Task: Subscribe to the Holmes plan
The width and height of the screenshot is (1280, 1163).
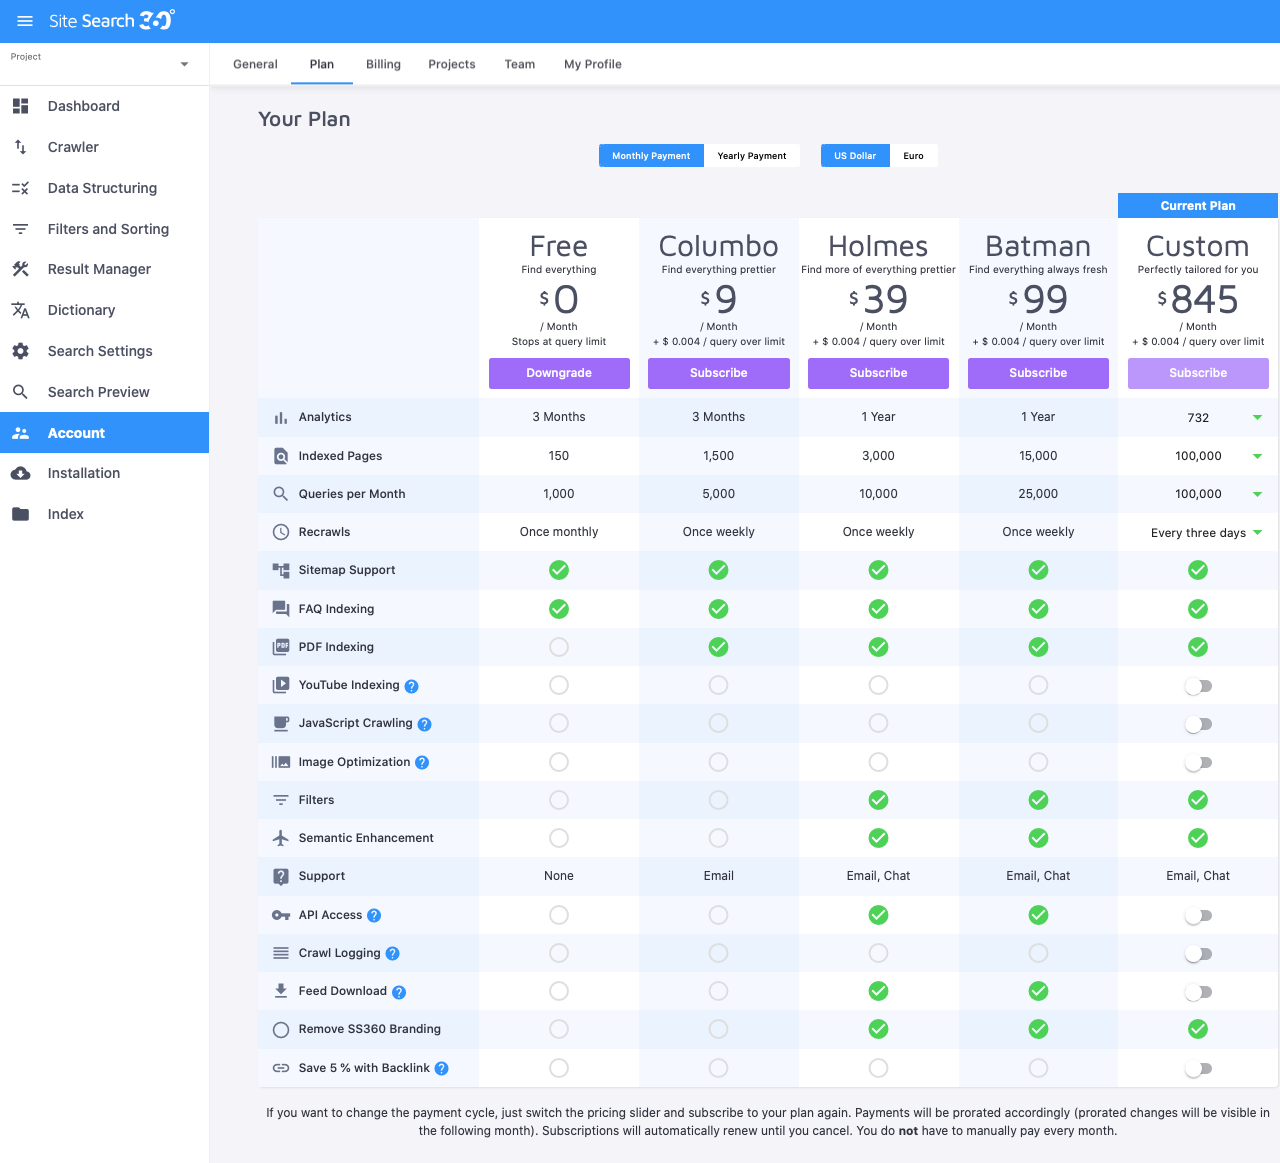Action: [878, 373]
